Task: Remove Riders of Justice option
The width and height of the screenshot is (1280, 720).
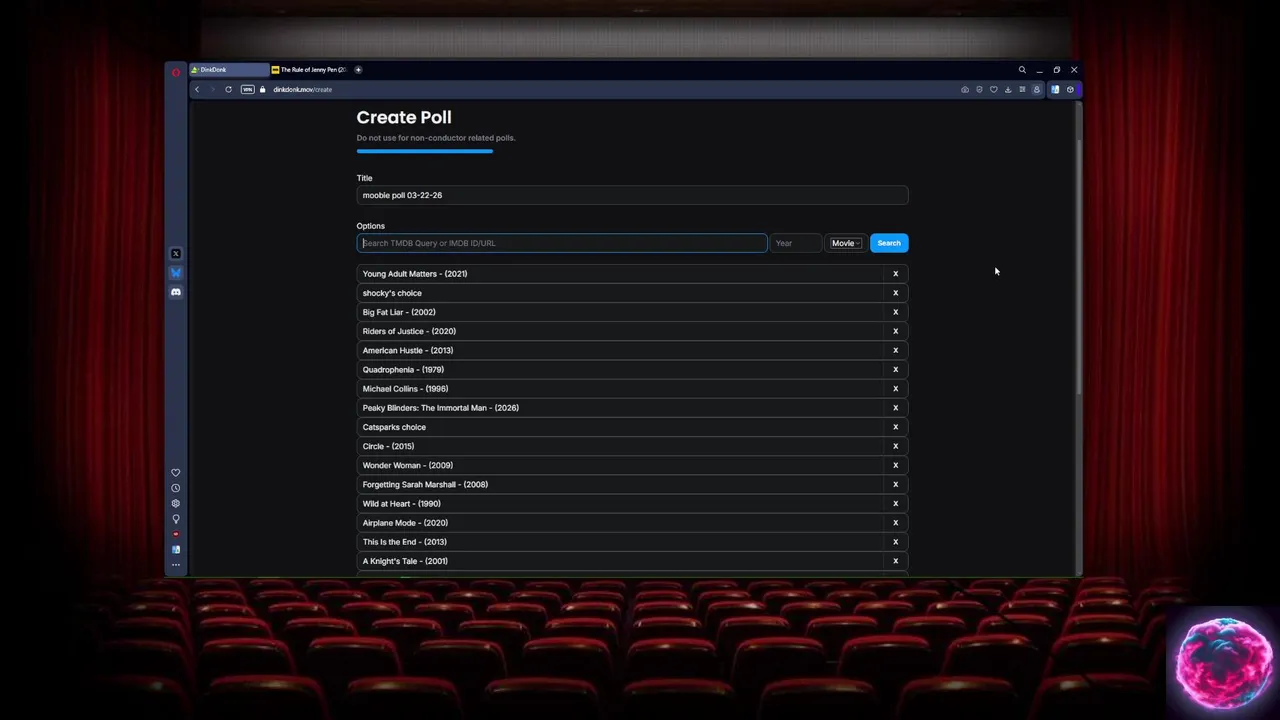Action: click(x=896, y=331)
